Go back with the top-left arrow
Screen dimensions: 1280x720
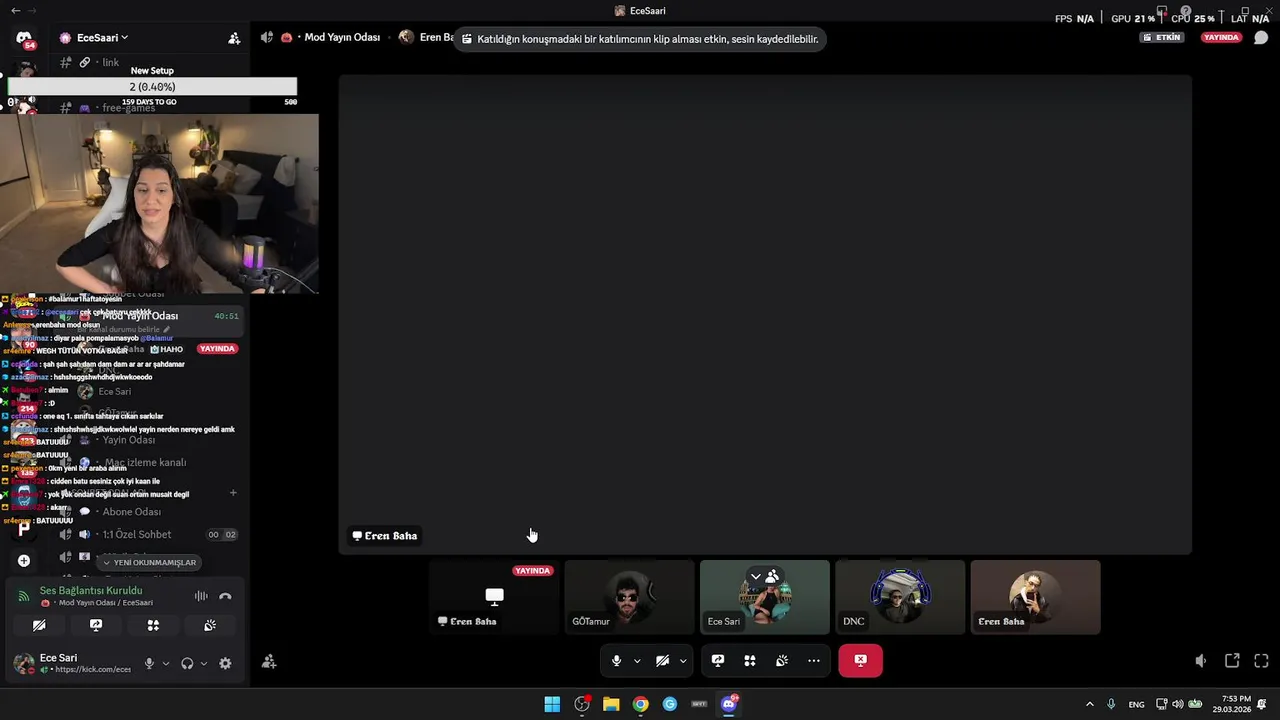15,10
